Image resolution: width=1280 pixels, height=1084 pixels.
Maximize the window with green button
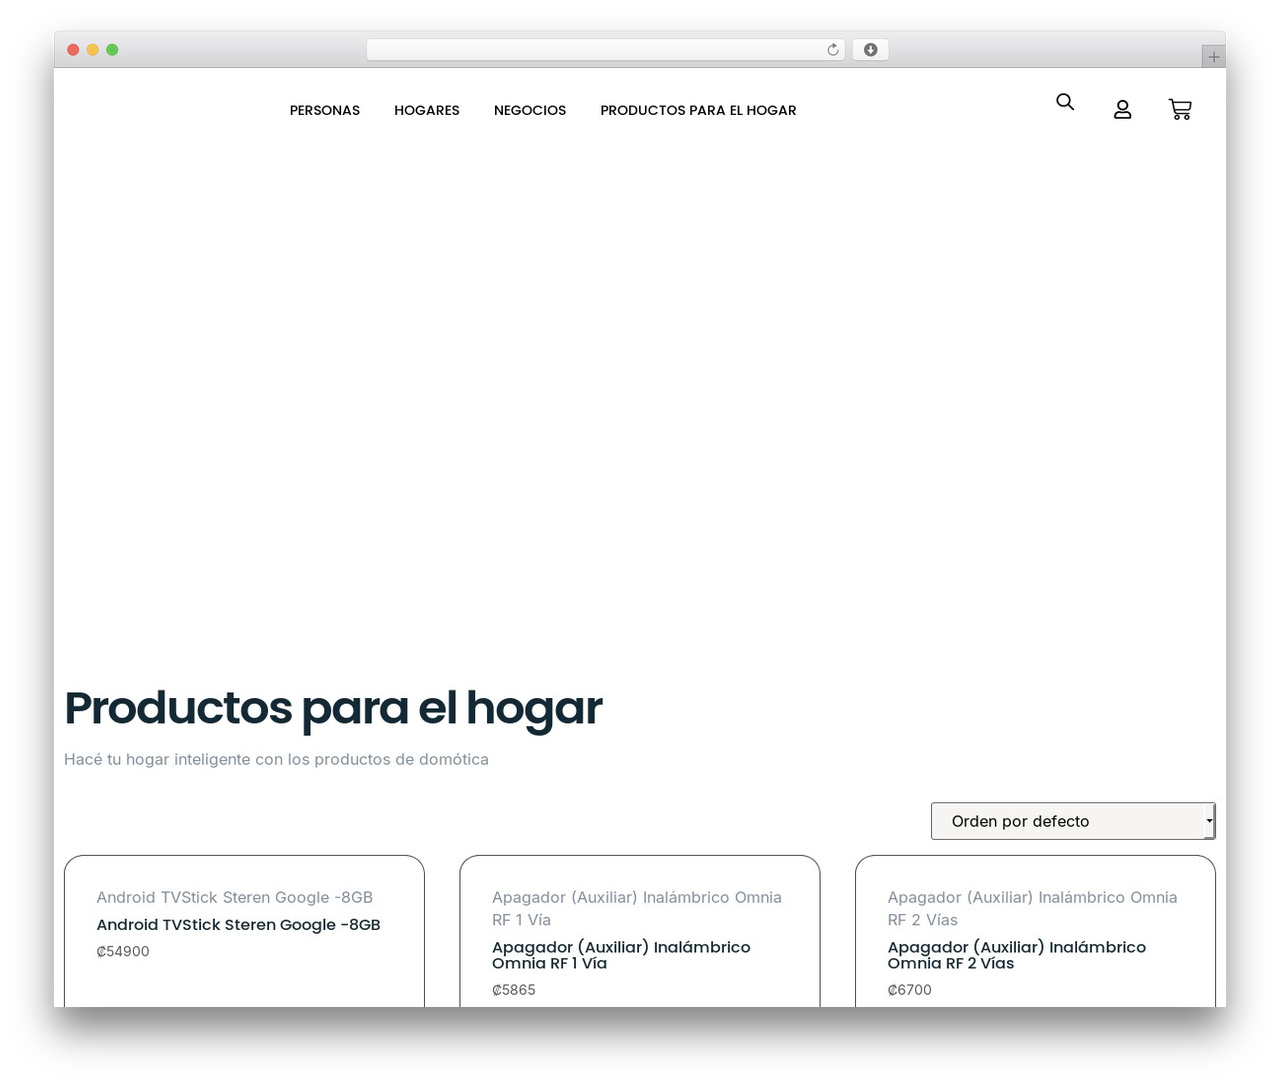[112, 50]
